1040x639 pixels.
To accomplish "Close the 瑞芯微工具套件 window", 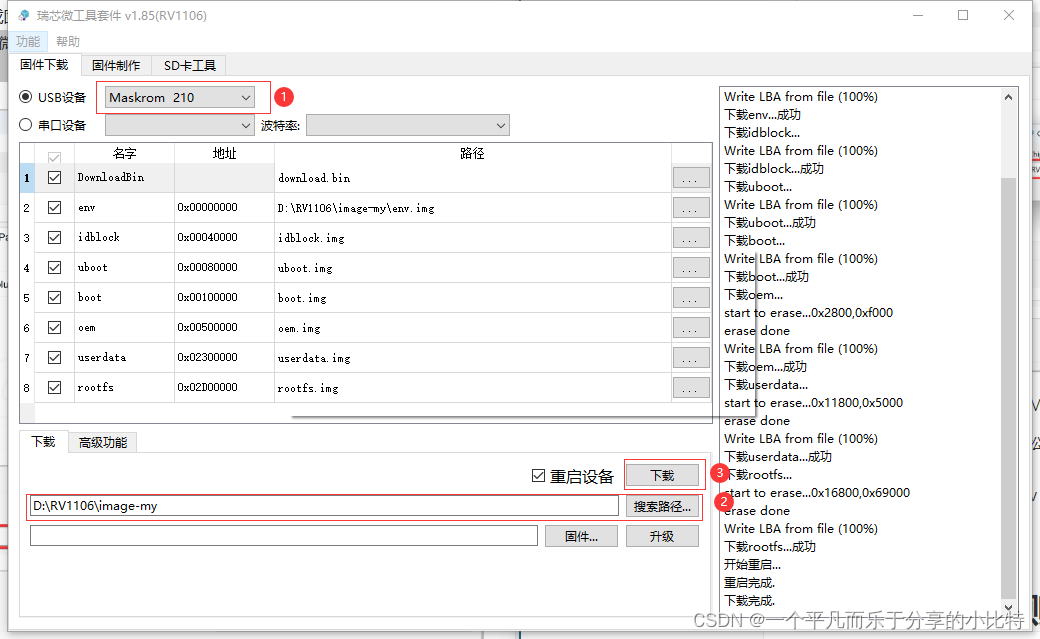I will (x=1009, y=15).
